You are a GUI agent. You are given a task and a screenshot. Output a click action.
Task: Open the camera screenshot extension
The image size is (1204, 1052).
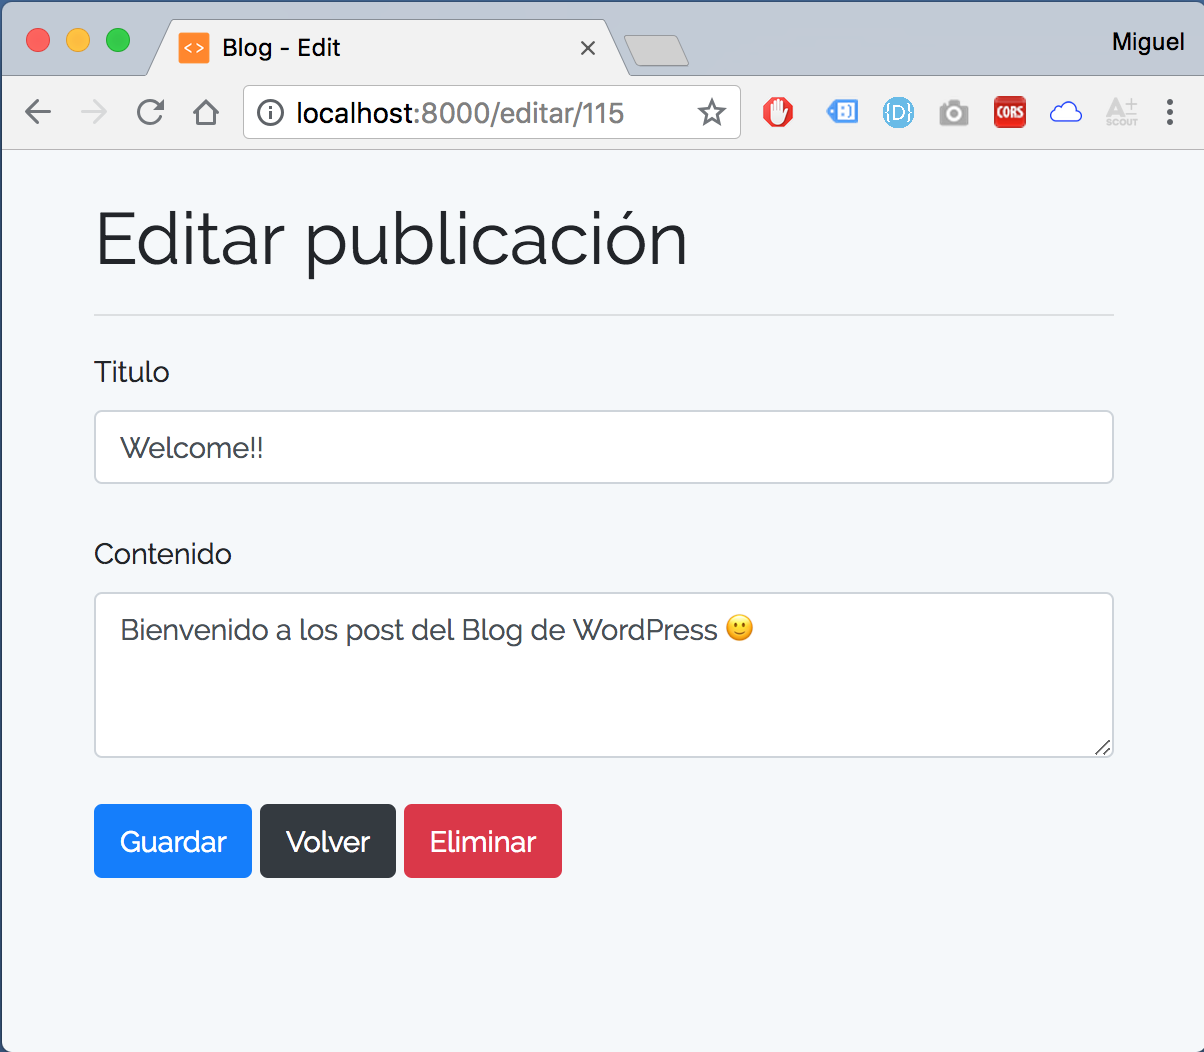pyautogui.click(x=954, y=113)
